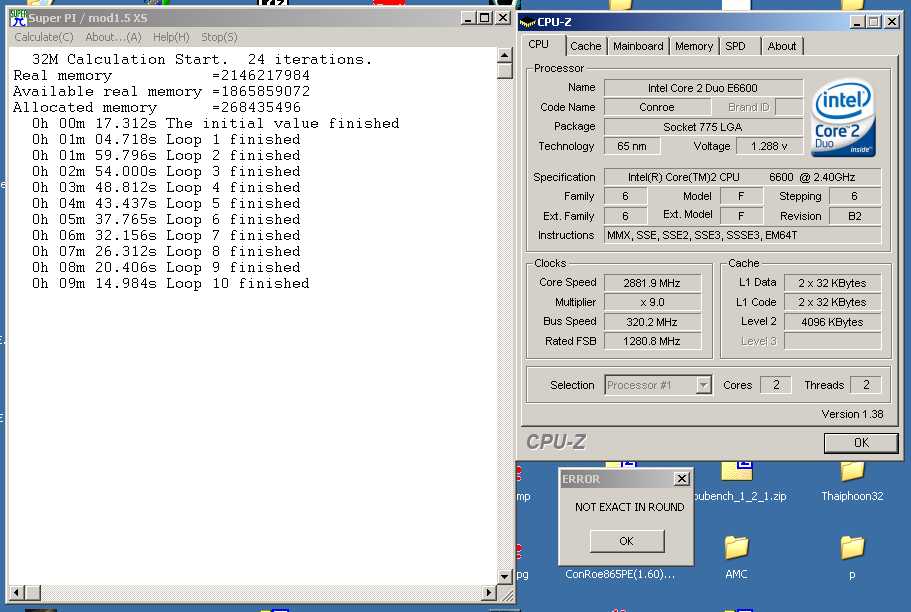Switch to the About tab in CPU-Z

click(x=781, y=46)
